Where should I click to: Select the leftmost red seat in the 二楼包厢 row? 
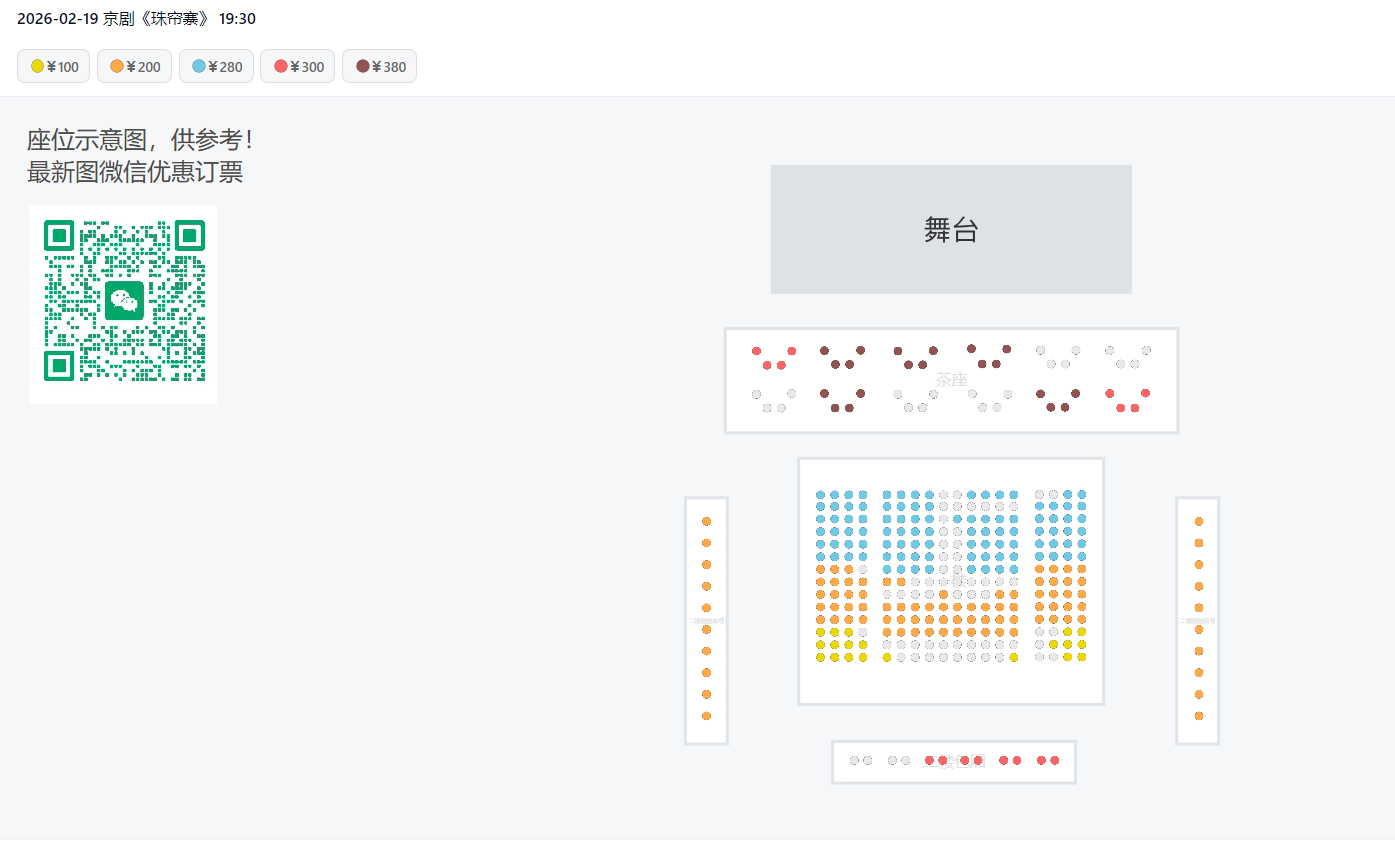click(x=929, y=760)
